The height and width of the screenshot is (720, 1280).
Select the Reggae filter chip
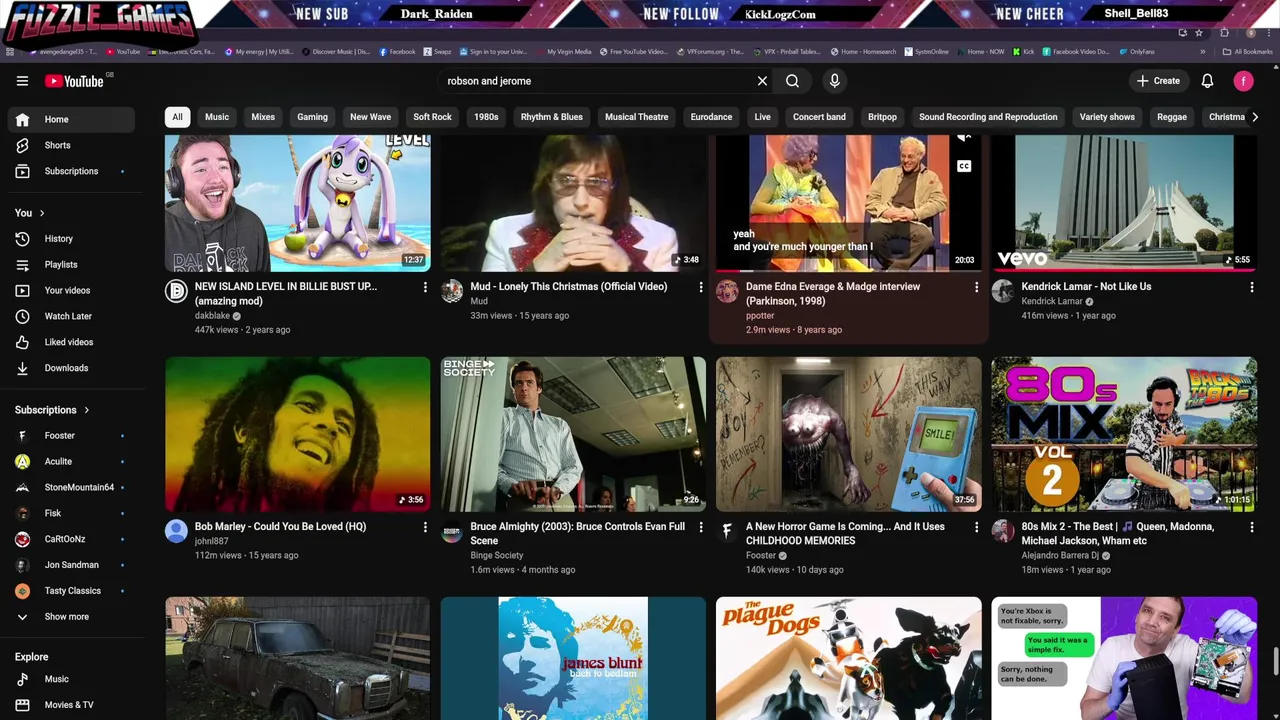point(1172,117)
